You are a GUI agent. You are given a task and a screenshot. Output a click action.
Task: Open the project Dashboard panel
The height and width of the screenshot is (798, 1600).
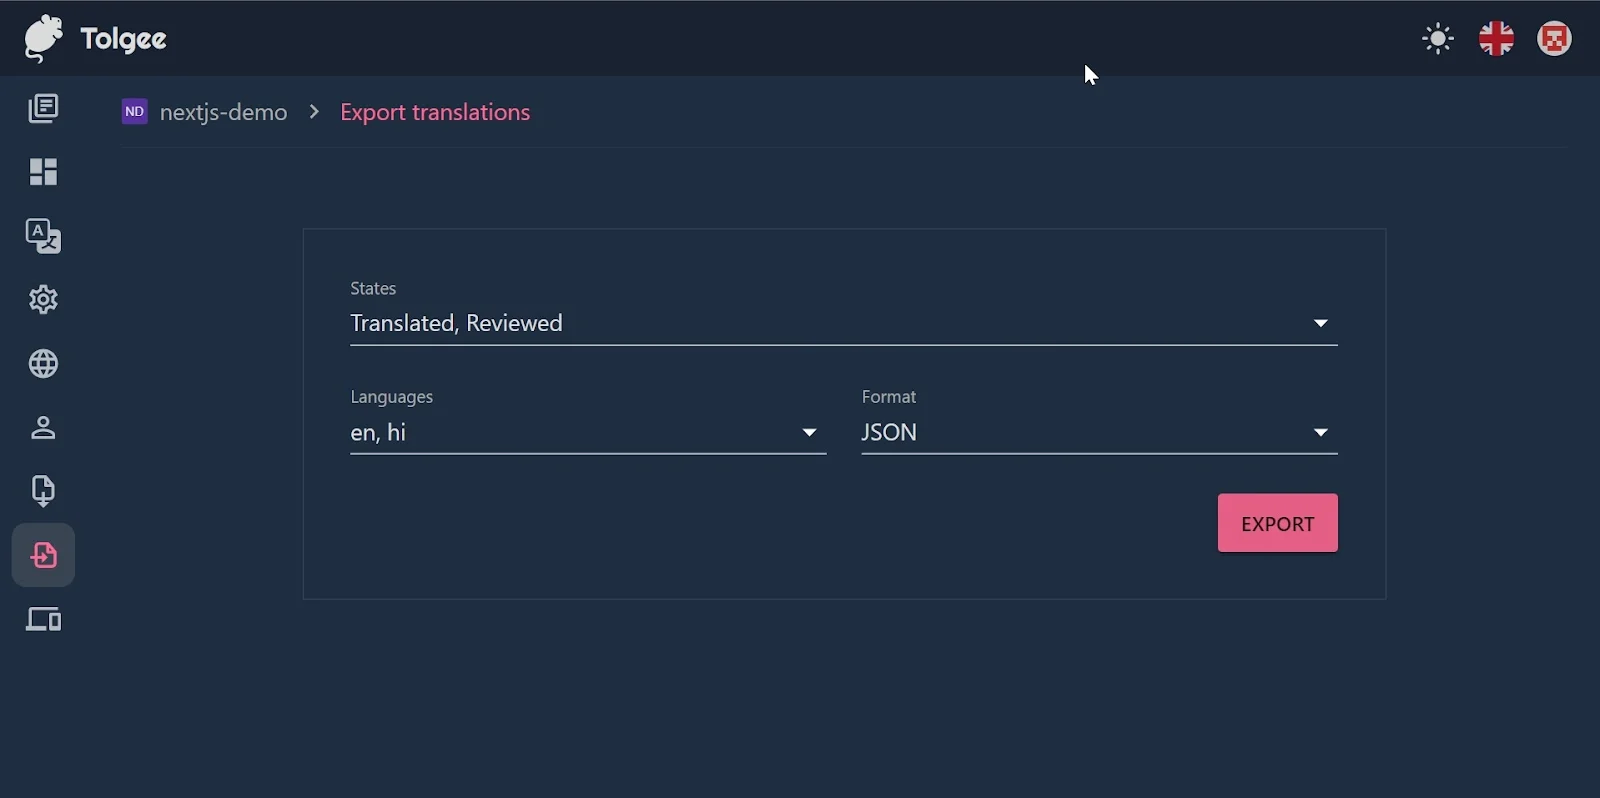pyautogui.click(x=43, y=171)
